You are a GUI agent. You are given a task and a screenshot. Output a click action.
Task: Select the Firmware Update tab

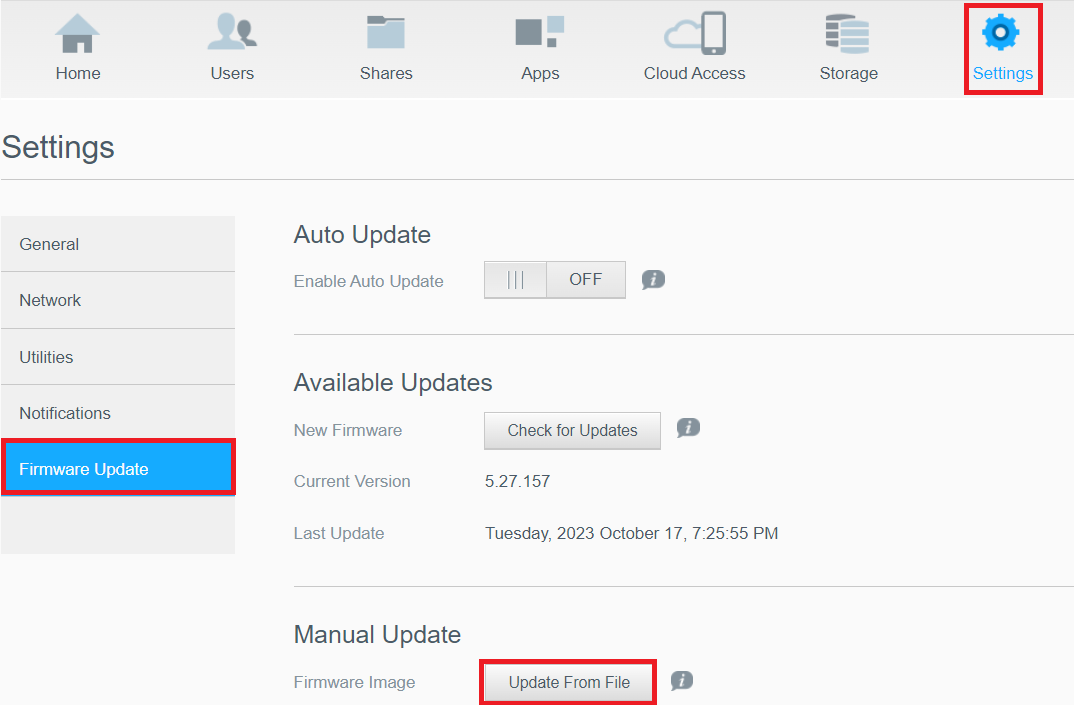coord(118,469)
